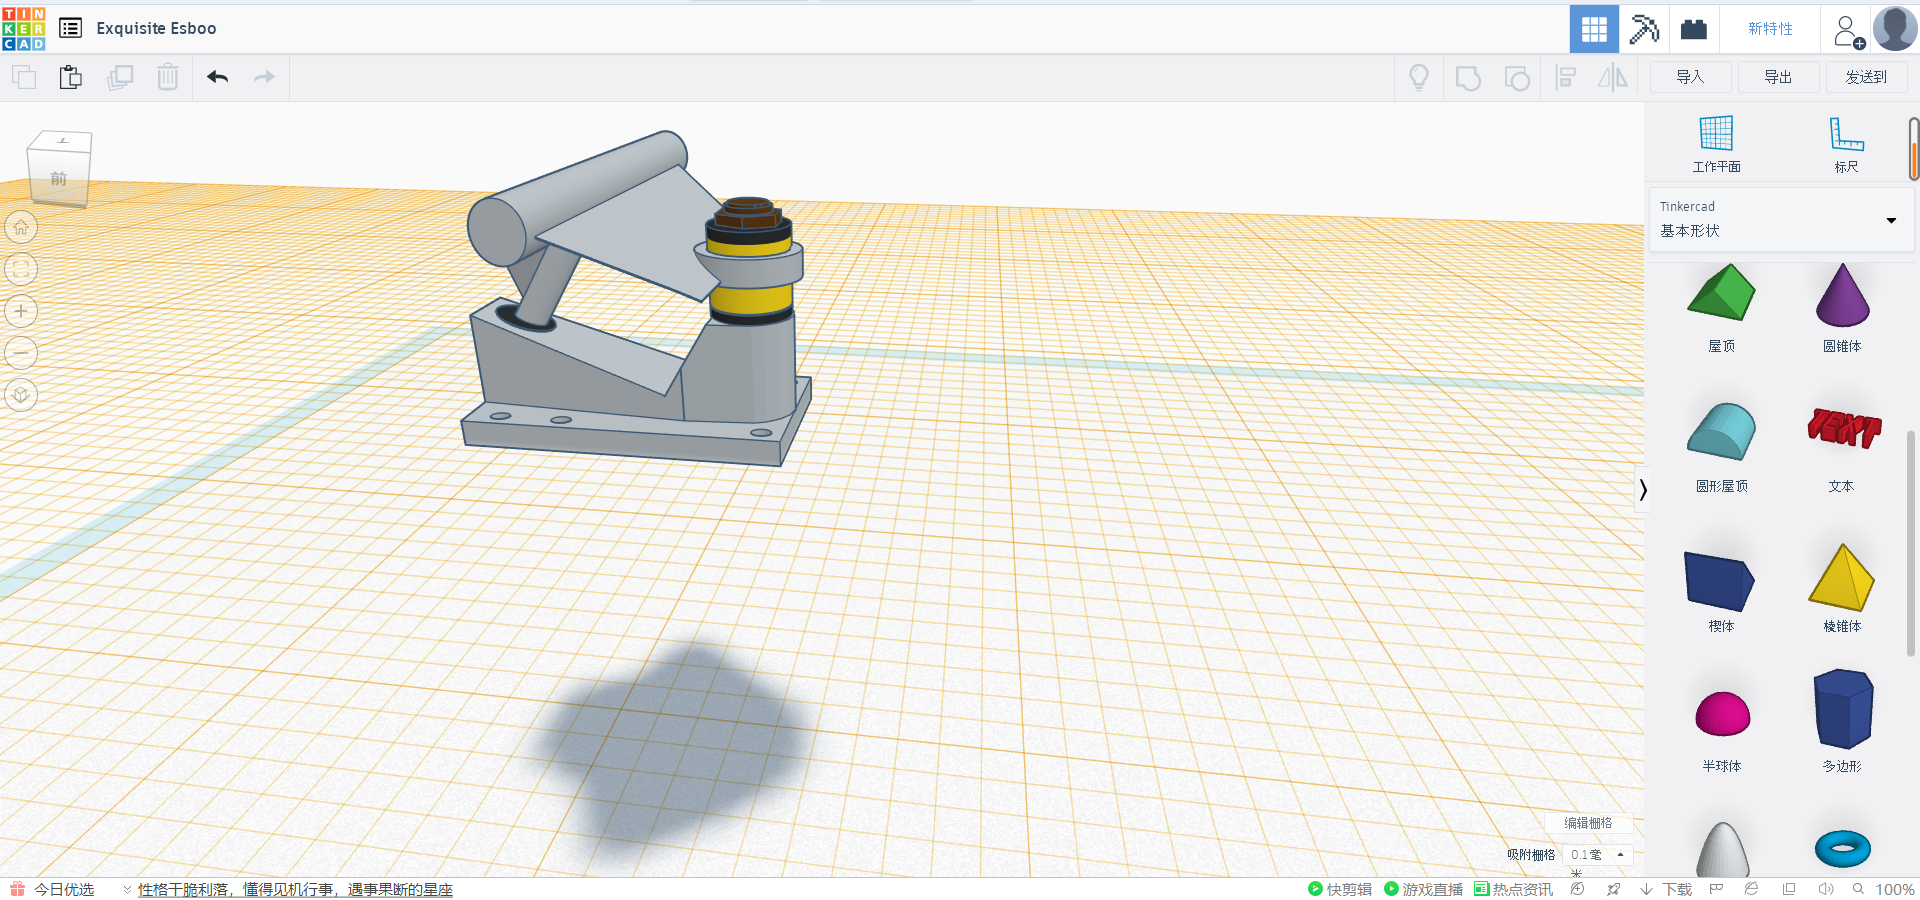Viewport: 1920px width, 900px height.
Task: Open the 新特性 what's new menu
Action: [x=1770, y=28]
